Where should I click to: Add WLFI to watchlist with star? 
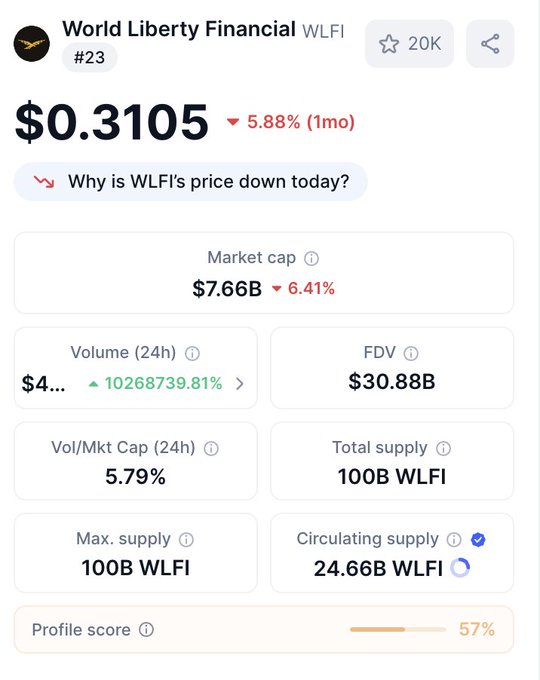pyautogui.click(x=409, y=44)
